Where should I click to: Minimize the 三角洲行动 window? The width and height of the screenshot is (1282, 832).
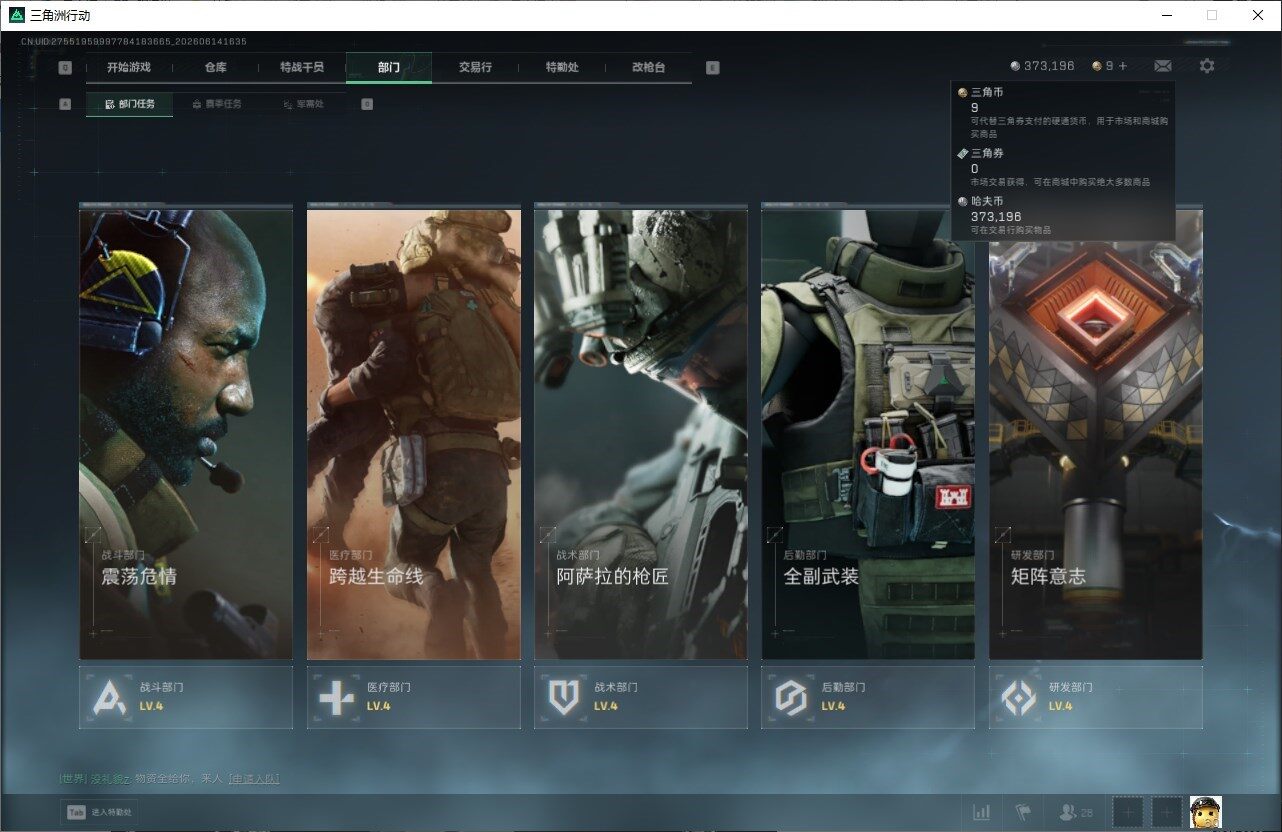tap(1167, 15)
